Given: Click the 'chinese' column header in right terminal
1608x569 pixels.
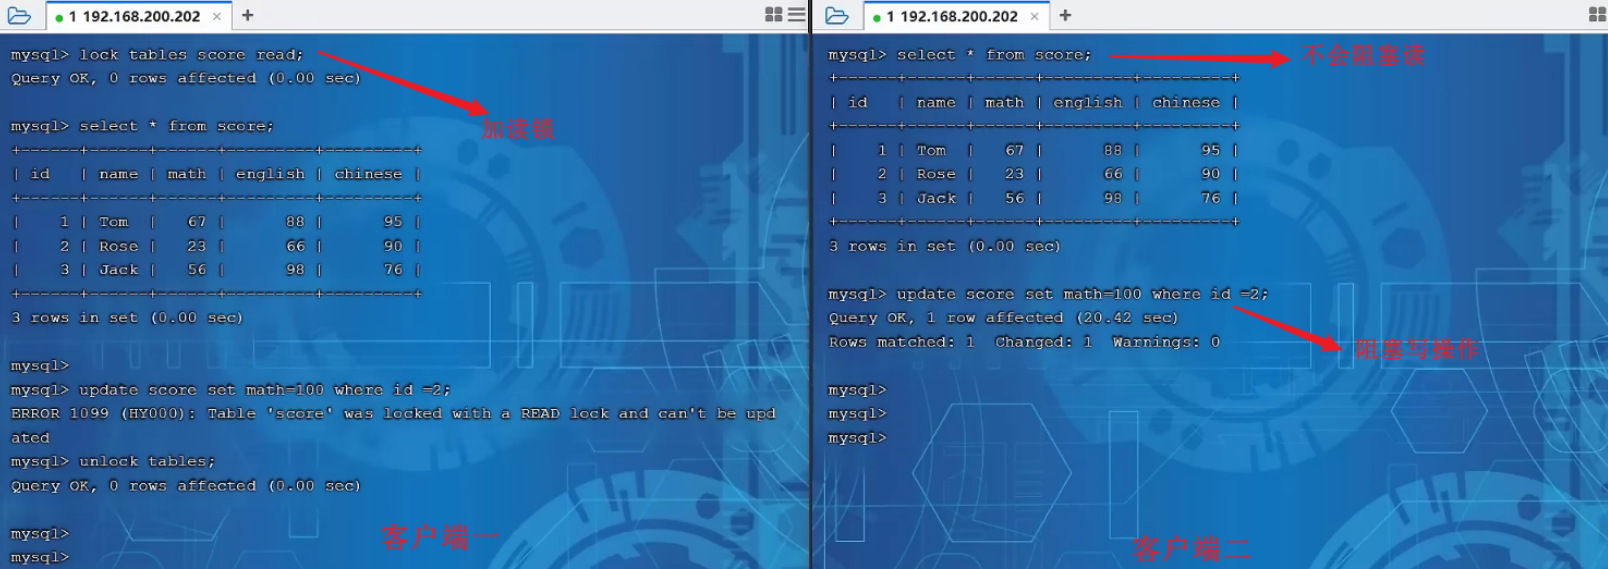Looking at the screenshot, I should click(1186, 102).
